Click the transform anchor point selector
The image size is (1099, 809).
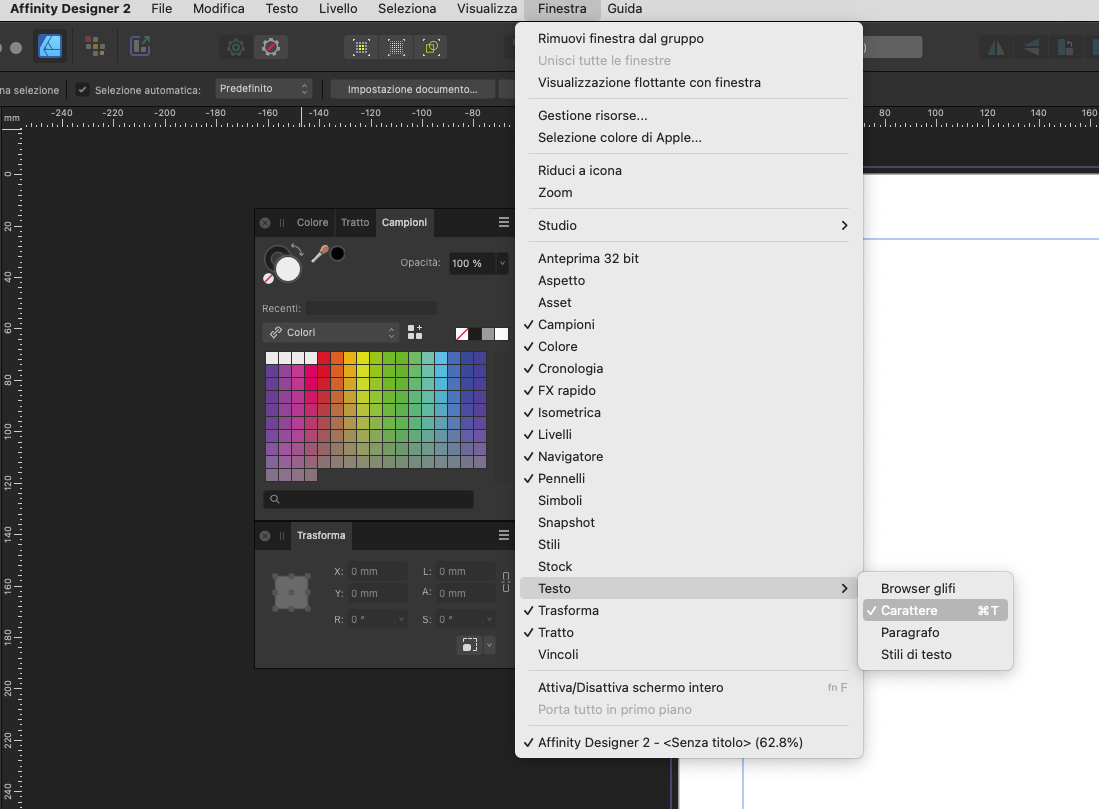[291, 593]
